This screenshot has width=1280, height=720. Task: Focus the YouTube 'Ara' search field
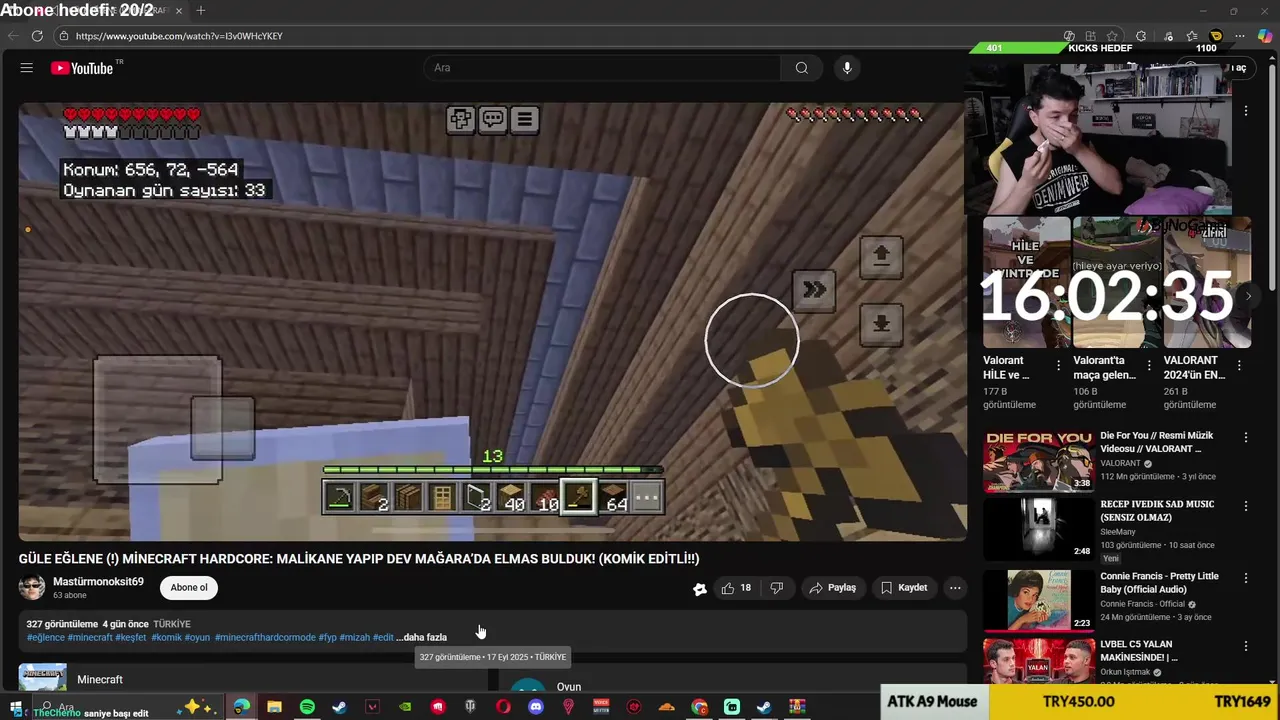[603, 68]
